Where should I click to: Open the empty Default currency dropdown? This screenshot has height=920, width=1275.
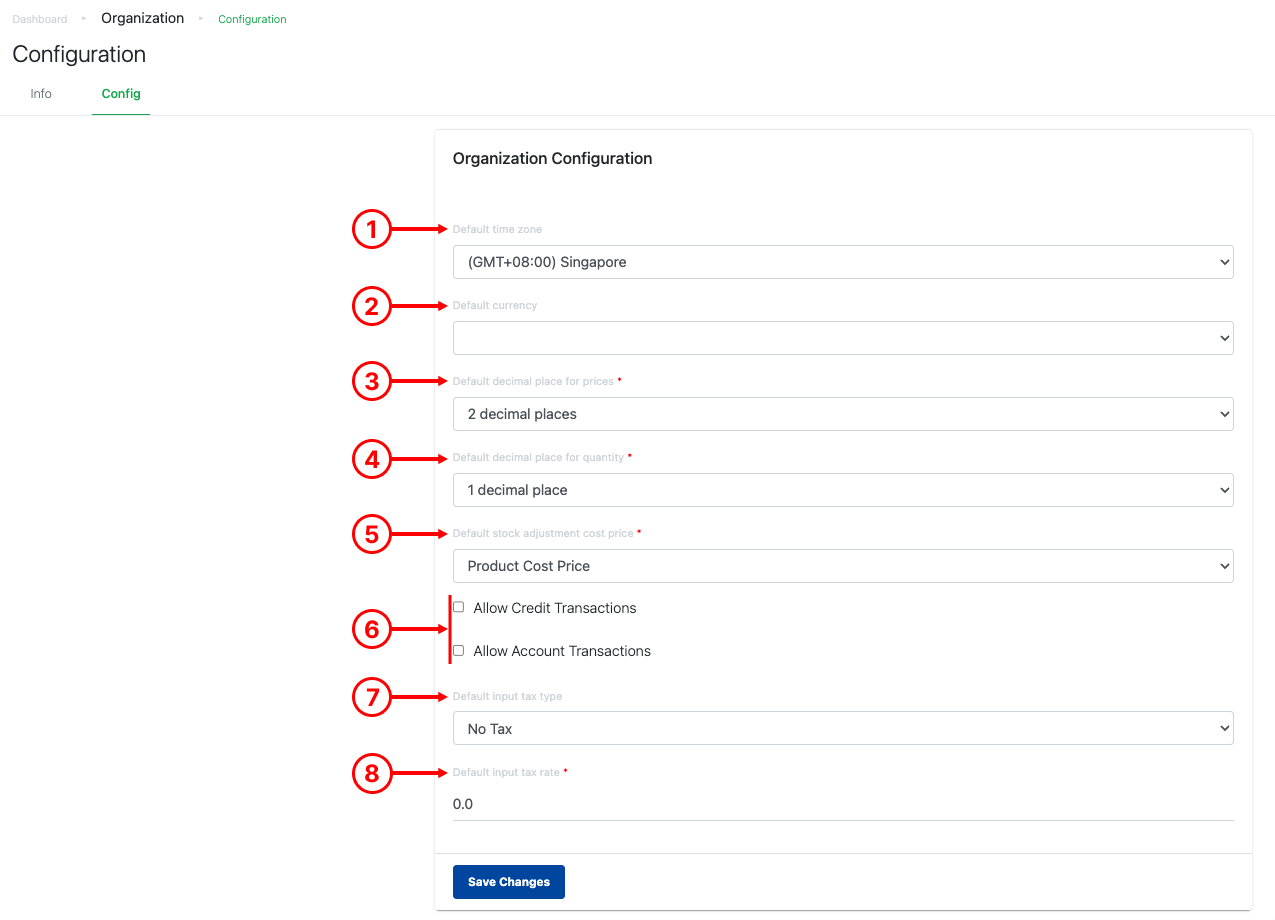(x=843, y=338)
